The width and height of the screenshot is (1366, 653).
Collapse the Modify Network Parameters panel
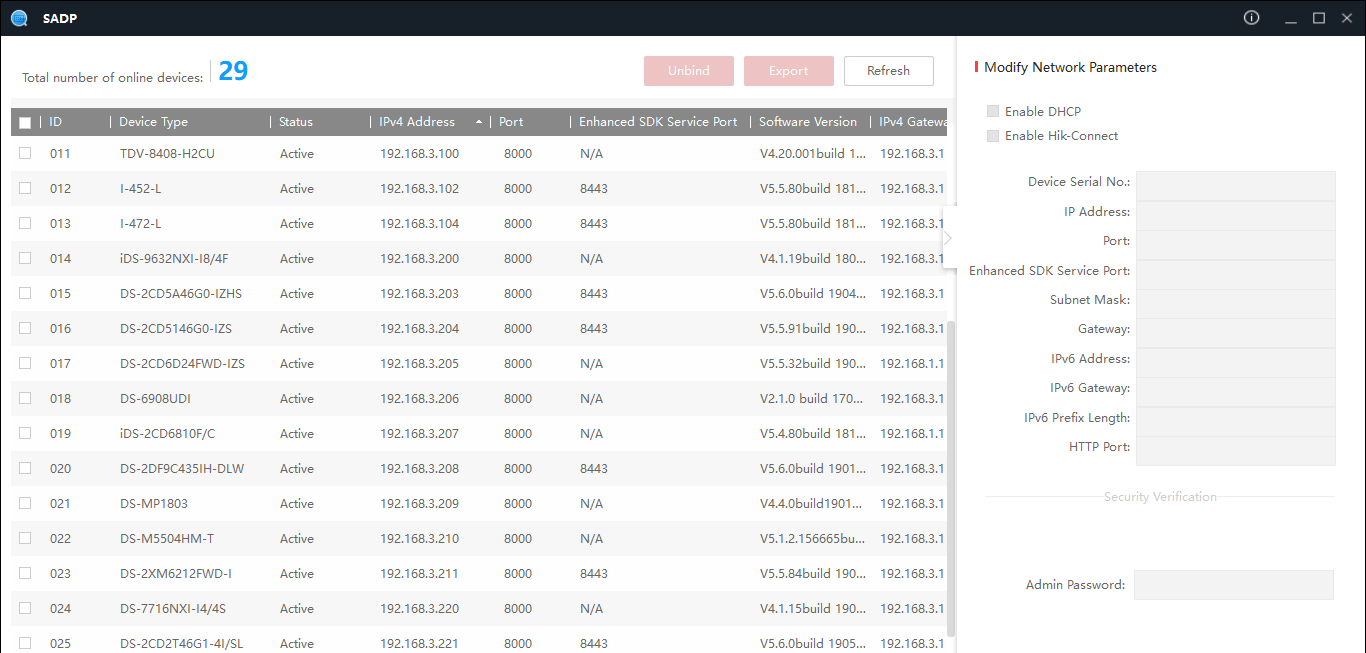point(947,238)
